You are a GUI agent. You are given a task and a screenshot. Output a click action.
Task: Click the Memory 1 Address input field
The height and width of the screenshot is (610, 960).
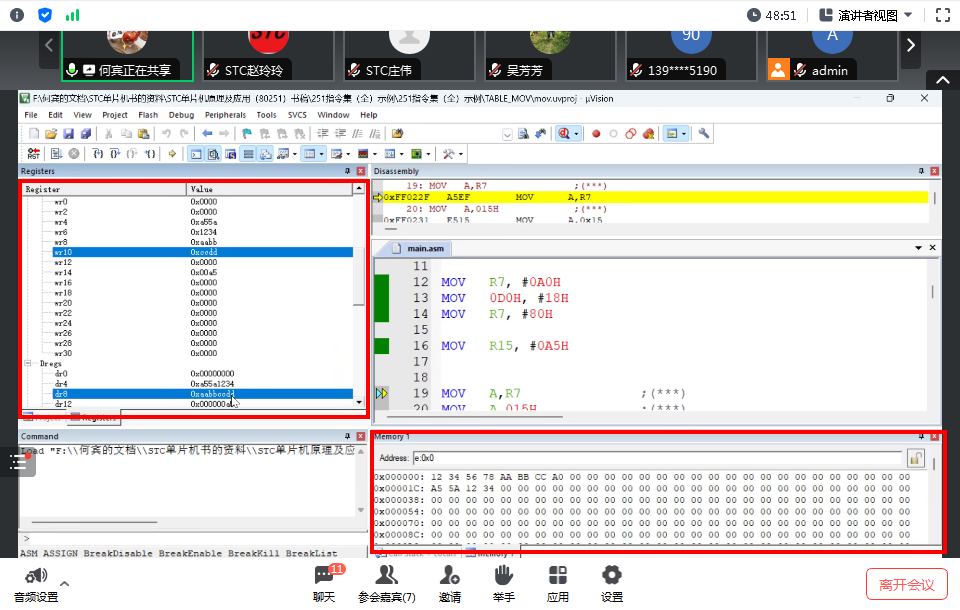(657, 458)
